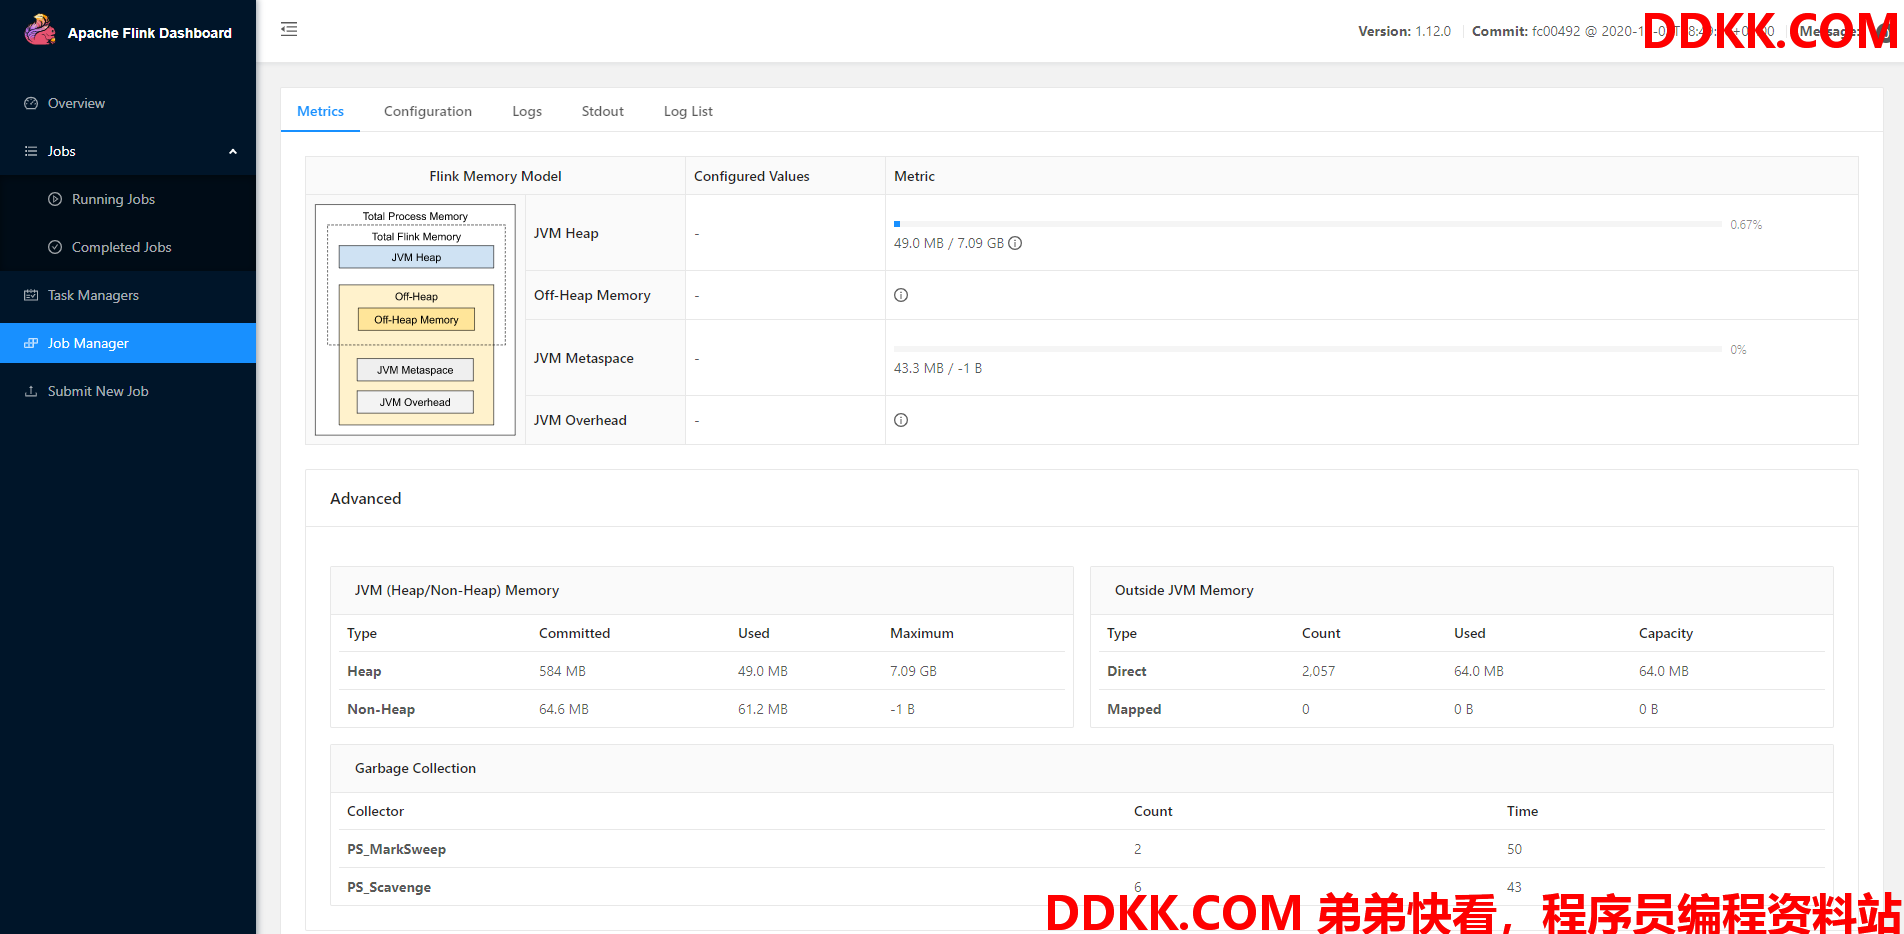Click the Non-Heap committed value 64.6 MB

pos(564,709)
